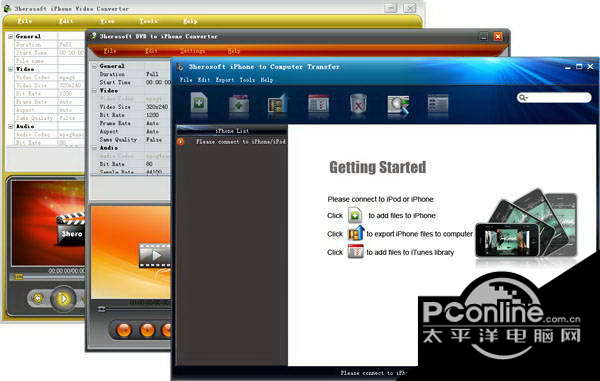Click the iTunes library icon in Getting Started
Screen dimensions: 600x381
point(355,252)
